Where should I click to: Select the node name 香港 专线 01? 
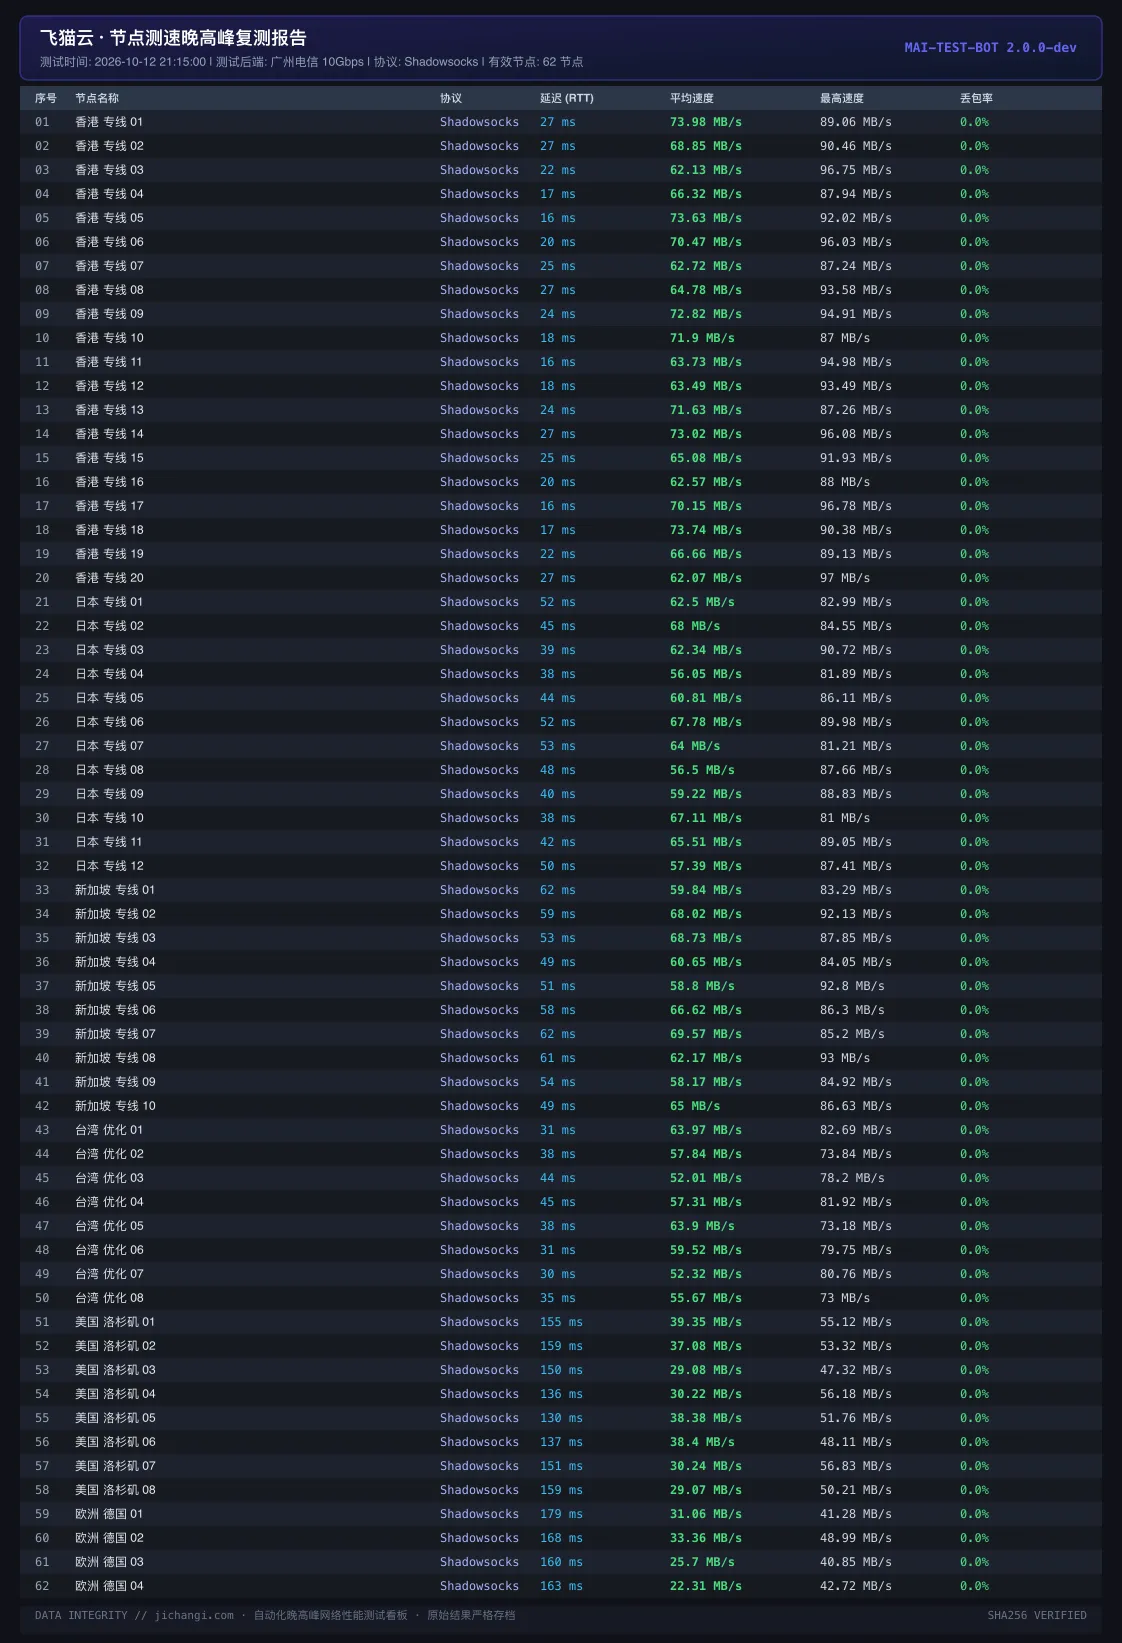pyautogui.click(x=109, y=122)
